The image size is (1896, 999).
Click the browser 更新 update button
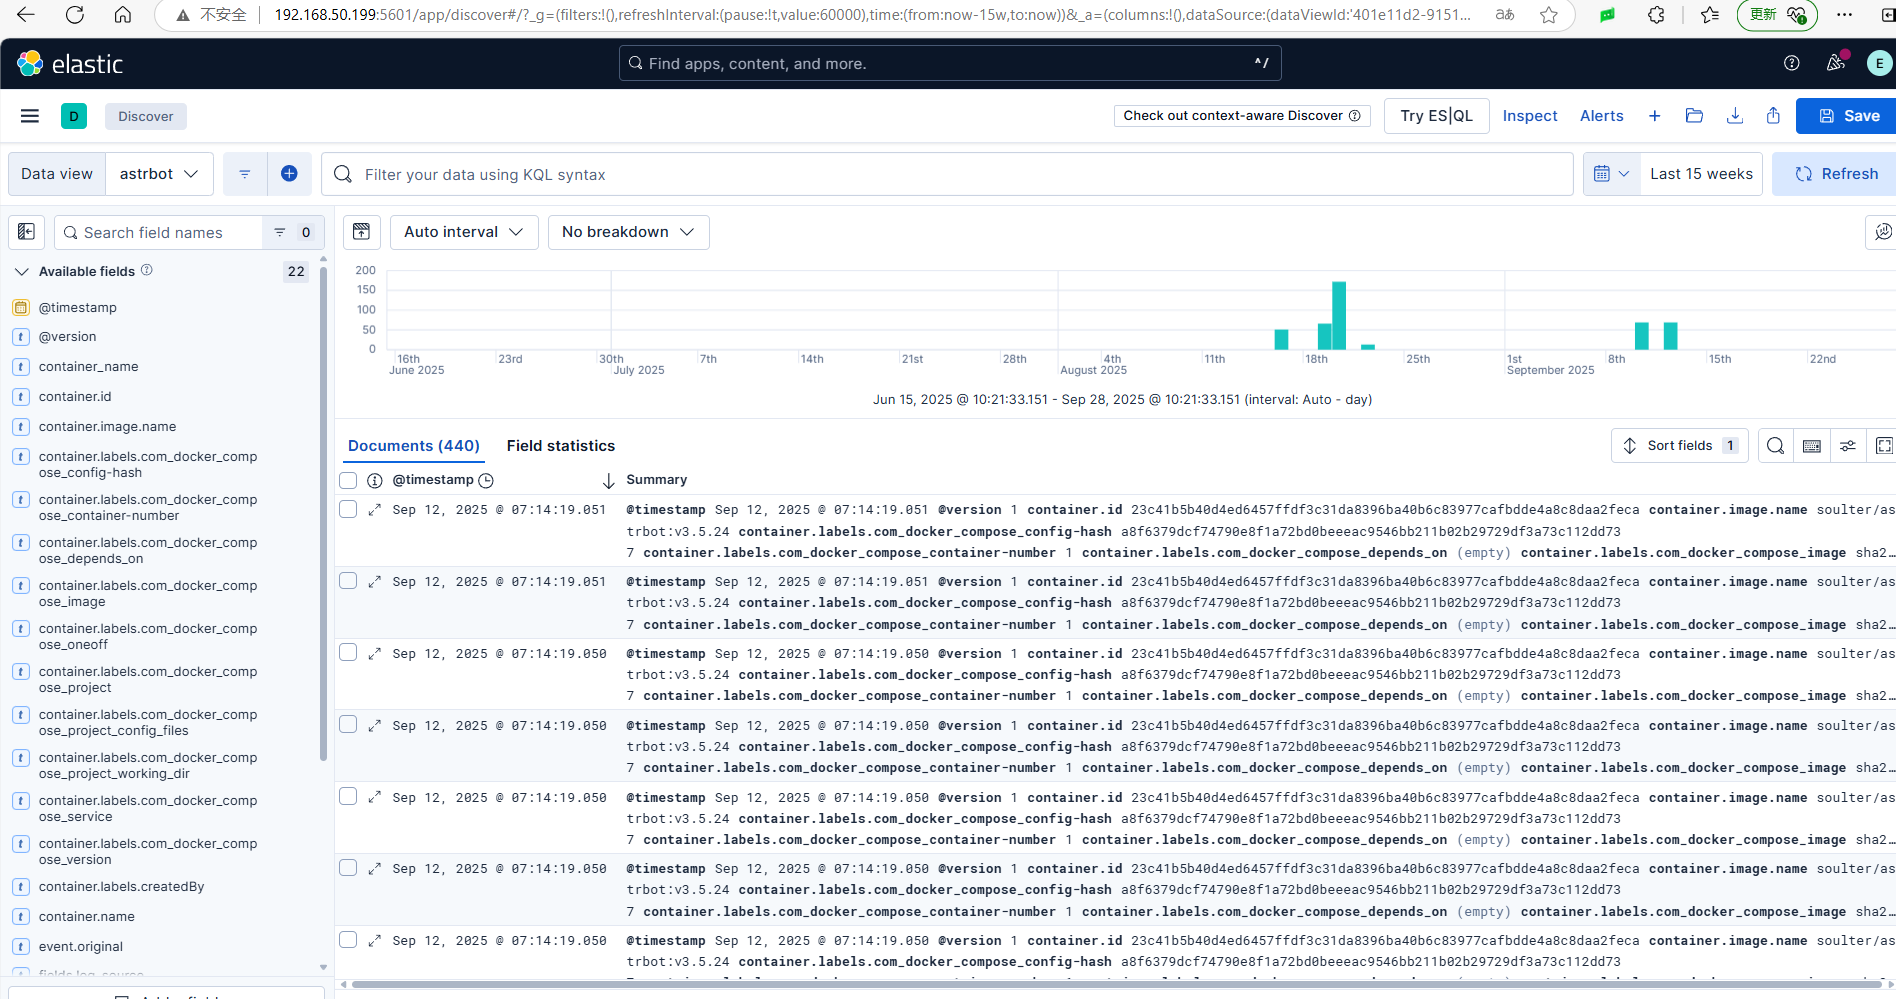pyautogui.click(x=1777, y=15)
